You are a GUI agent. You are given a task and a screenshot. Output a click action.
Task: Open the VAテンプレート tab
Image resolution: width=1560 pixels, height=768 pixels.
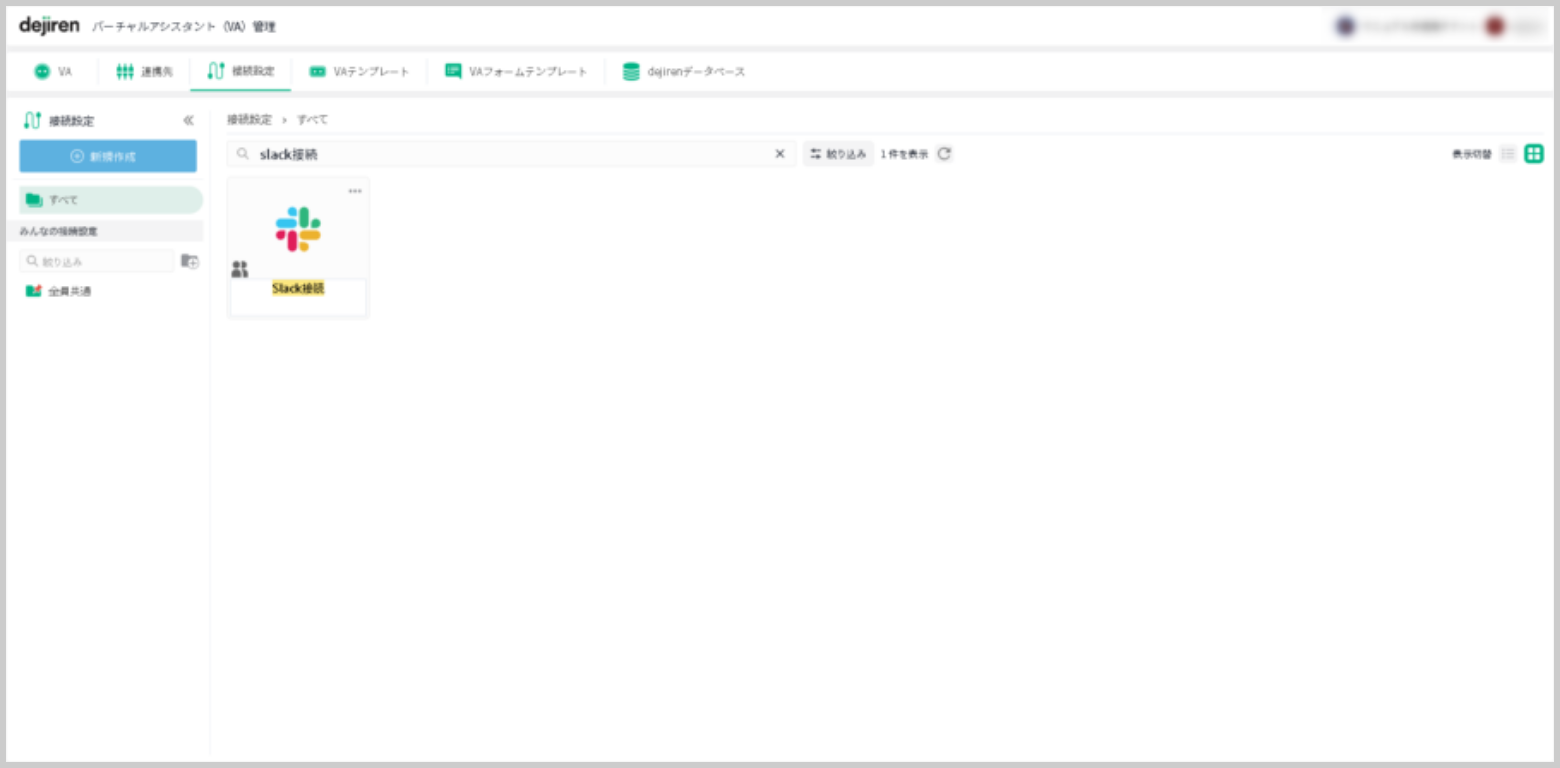(x=360, y=72)
